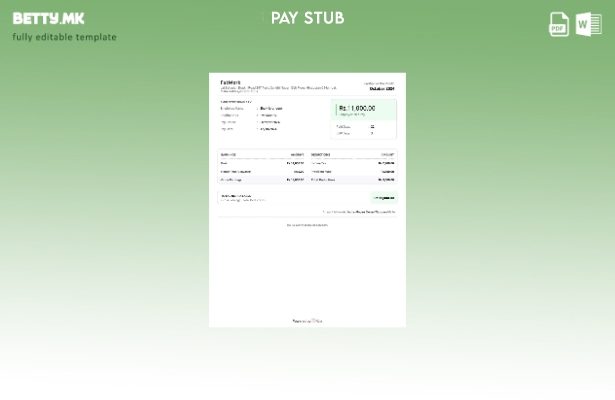Viewport: 615px width, 400px height.
Task: Click the Deductions column header in the table
Action: tap(321, 155)
